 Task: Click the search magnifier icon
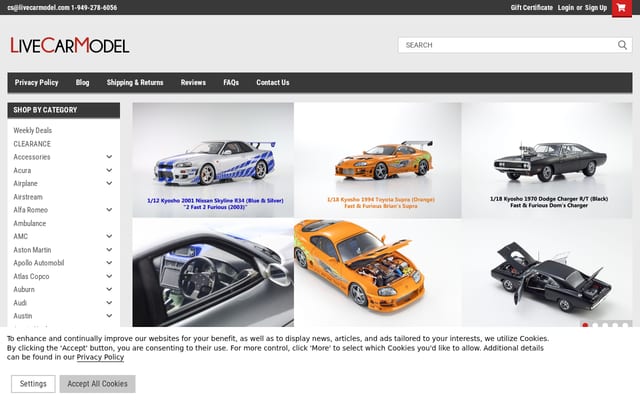tap(622, 45)
